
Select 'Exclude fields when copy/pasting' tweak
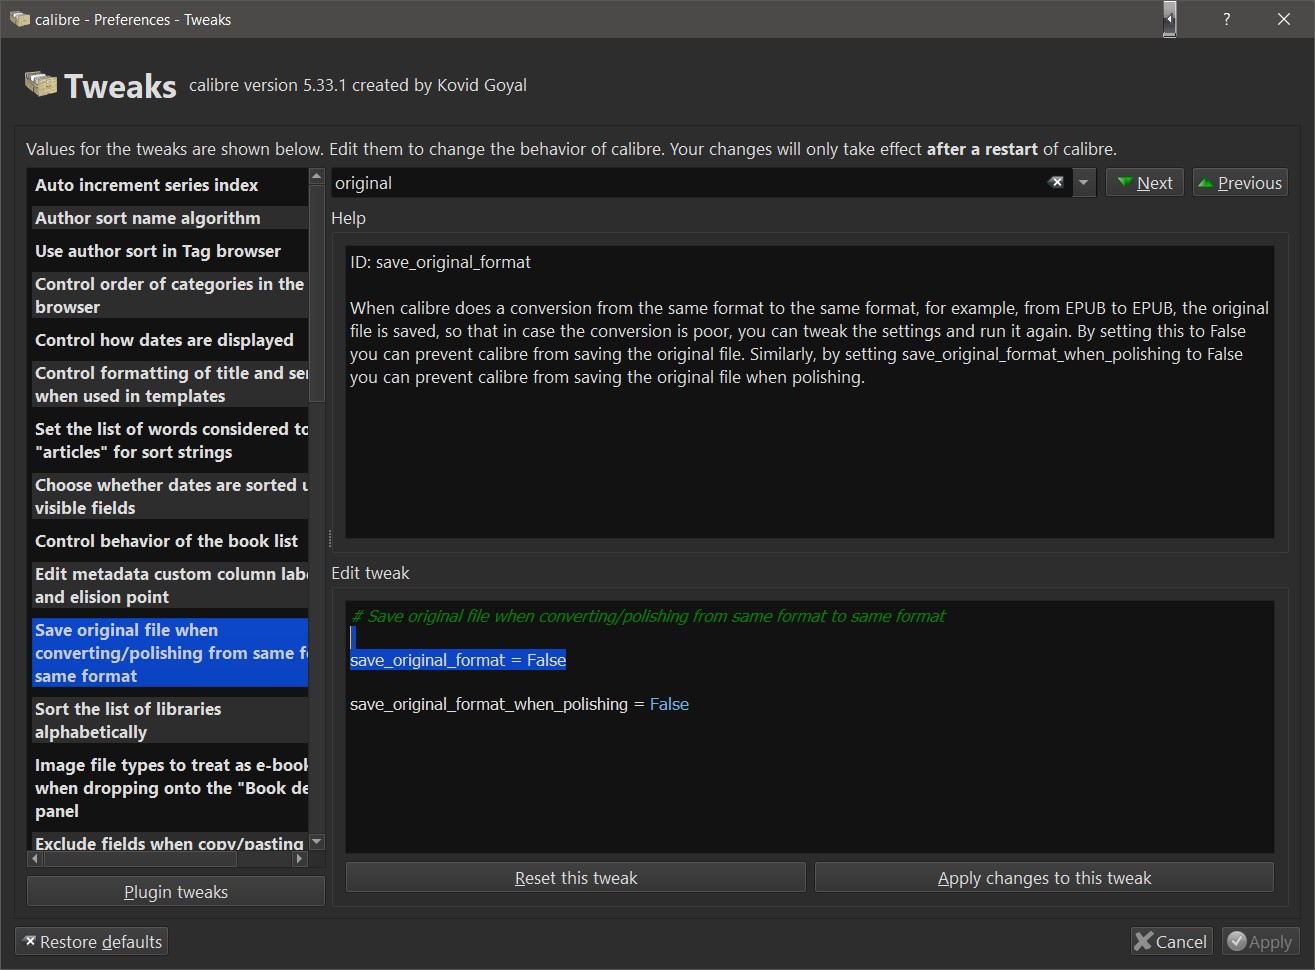point(170,842)
